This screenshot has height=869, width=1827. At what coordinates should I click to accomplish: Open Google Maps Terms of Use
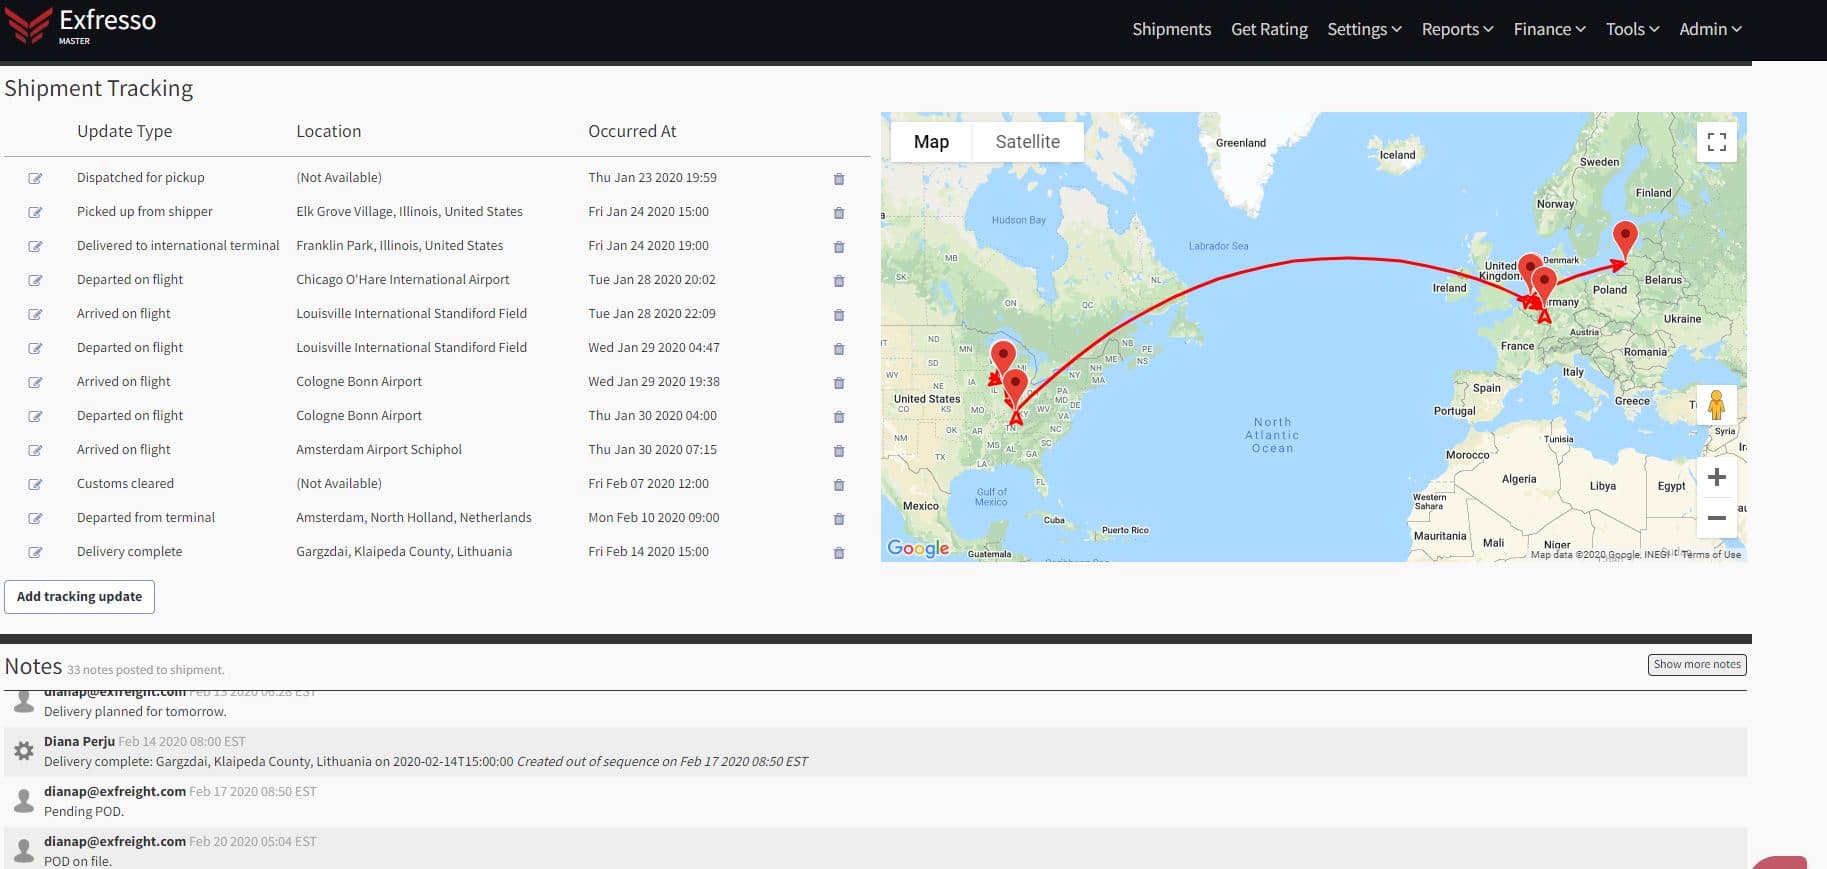[1711, 555]
